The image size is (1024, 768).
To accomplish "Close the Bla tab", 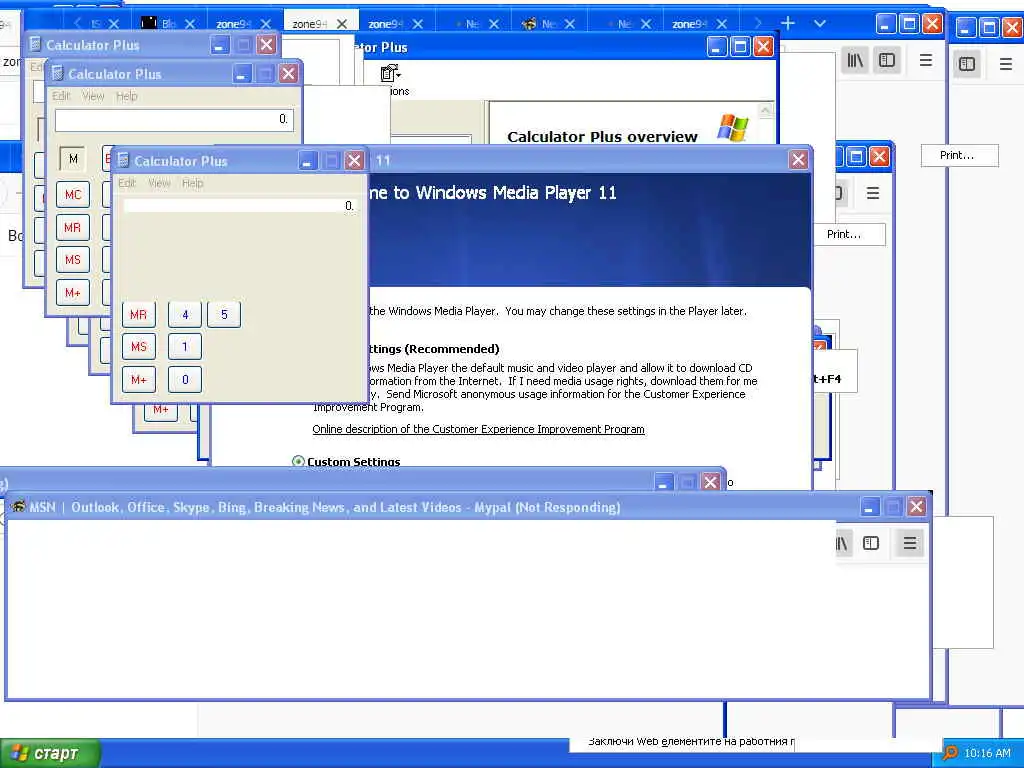I will pyautogui.click(x=190, y=24).
